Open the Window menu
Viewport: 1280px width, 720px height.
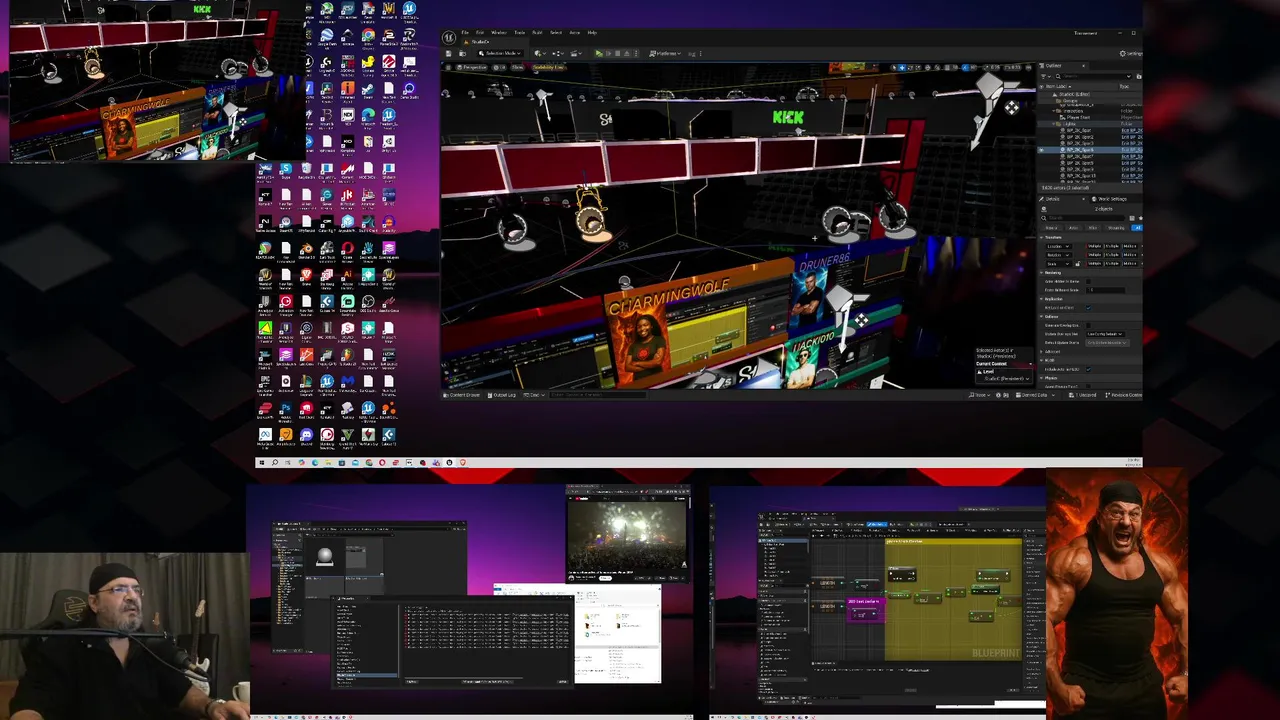coord(499,32)
